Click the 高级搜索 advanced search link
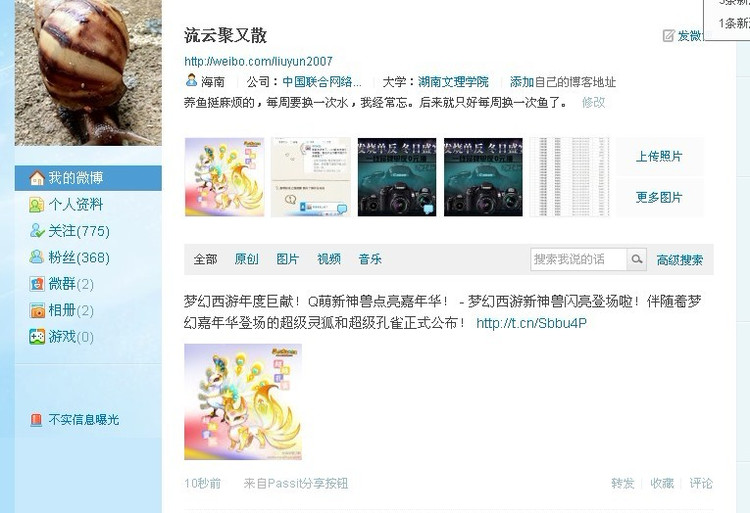This screenshot has height=513, width=750. [x=680, y=260]
